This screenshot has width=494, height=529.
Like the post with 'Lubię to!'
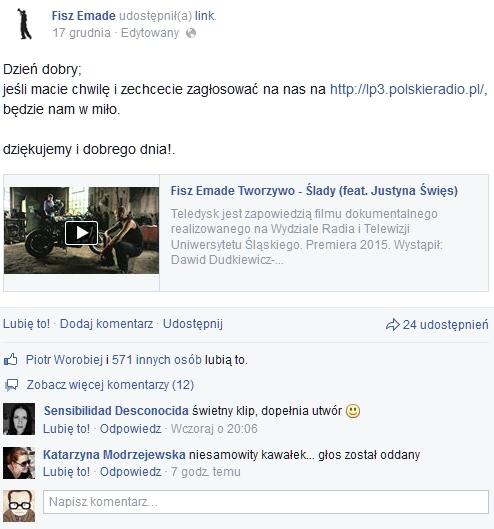26,324
